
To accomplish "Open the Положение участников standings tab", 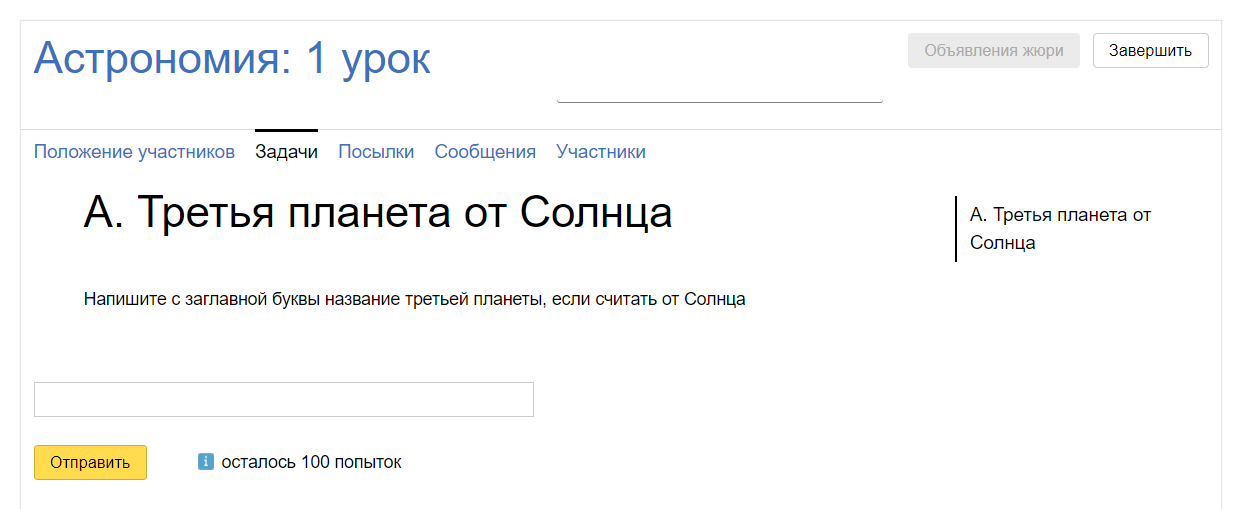I will click(x=134, y=152).
